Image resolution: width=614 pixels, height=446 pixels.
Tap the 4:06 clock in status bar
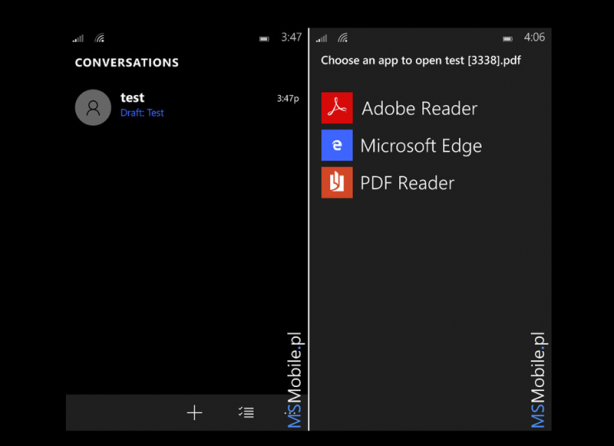pyautogui.click(x=534, y=37)
